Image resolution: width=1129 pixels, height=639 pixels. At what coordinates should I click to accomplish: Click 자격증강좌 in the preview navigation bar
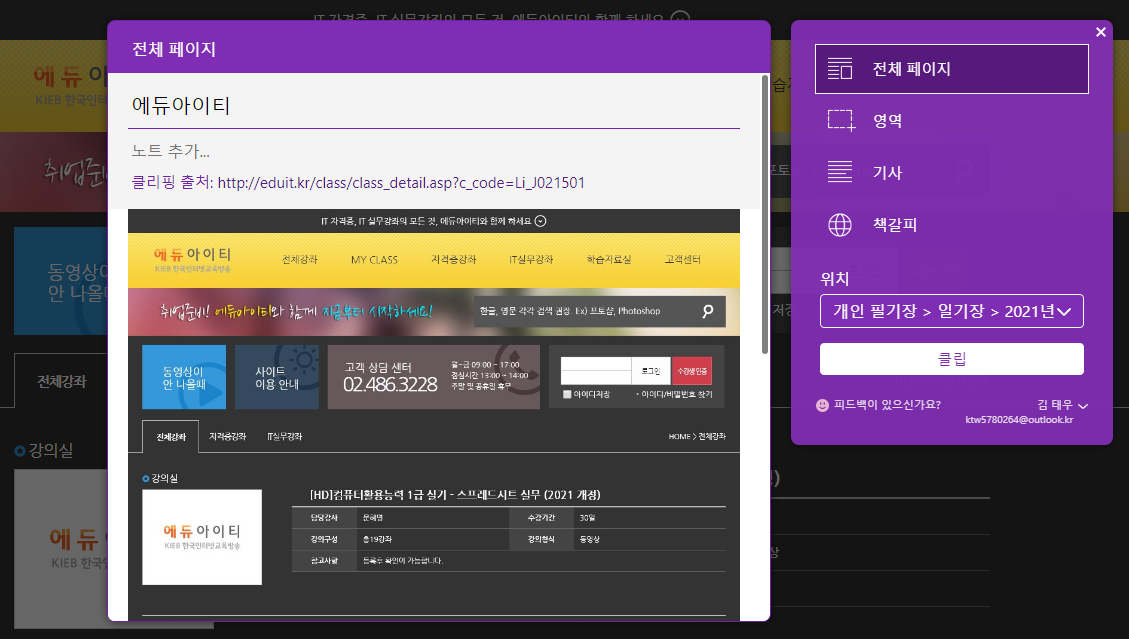pos(454,259)
